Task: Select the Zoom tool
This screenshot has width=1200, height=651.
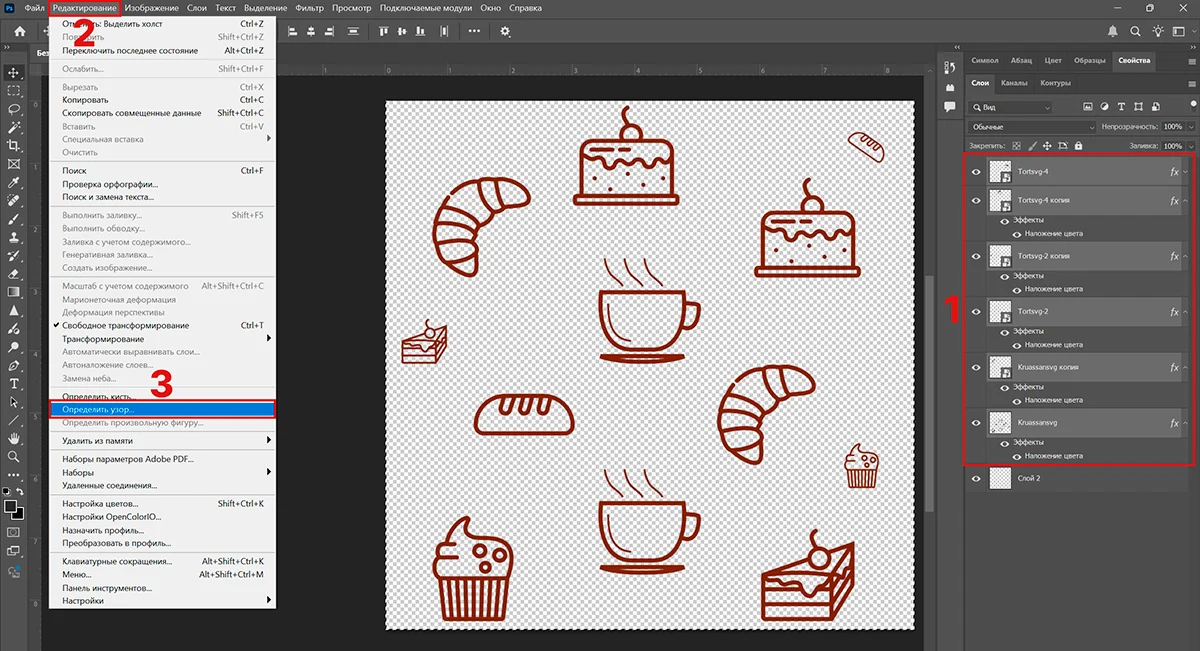Action: click(x=14, y=457)
